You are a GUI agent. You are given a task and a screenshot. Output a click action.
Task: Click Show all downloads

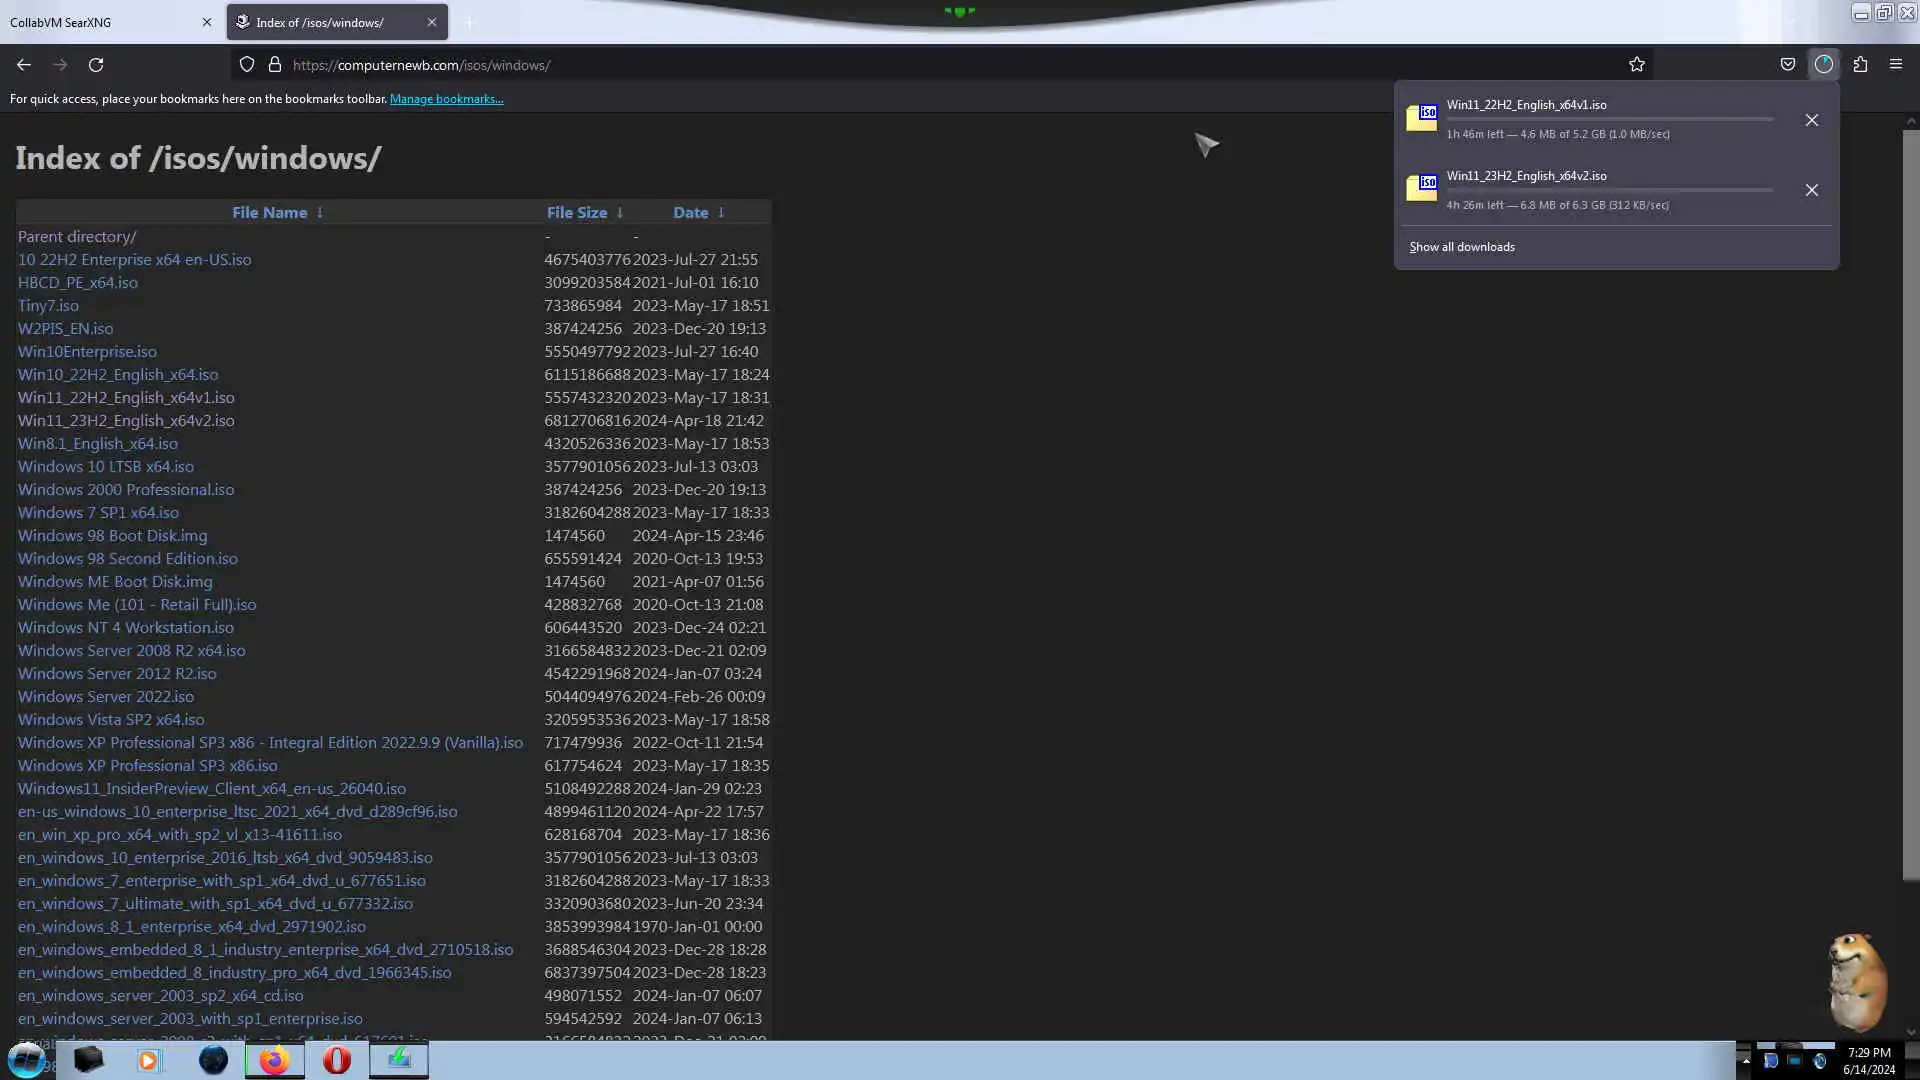point(1461,247)
